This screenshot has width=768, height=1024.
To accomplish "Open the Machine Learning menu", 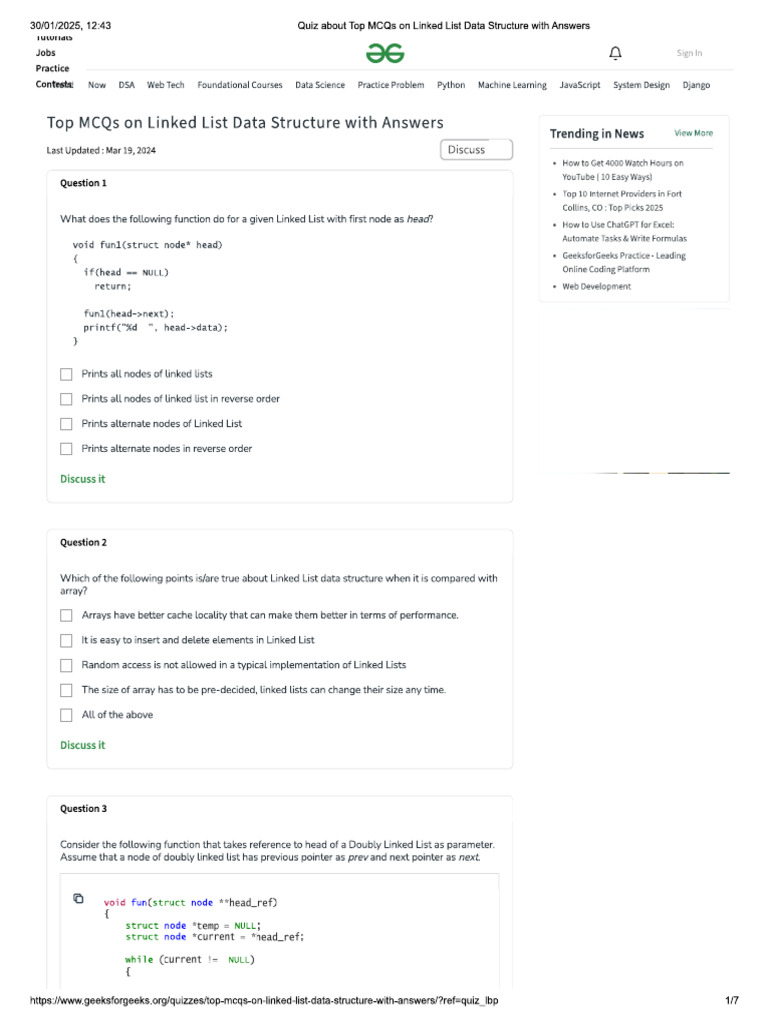I will [512, 85].
